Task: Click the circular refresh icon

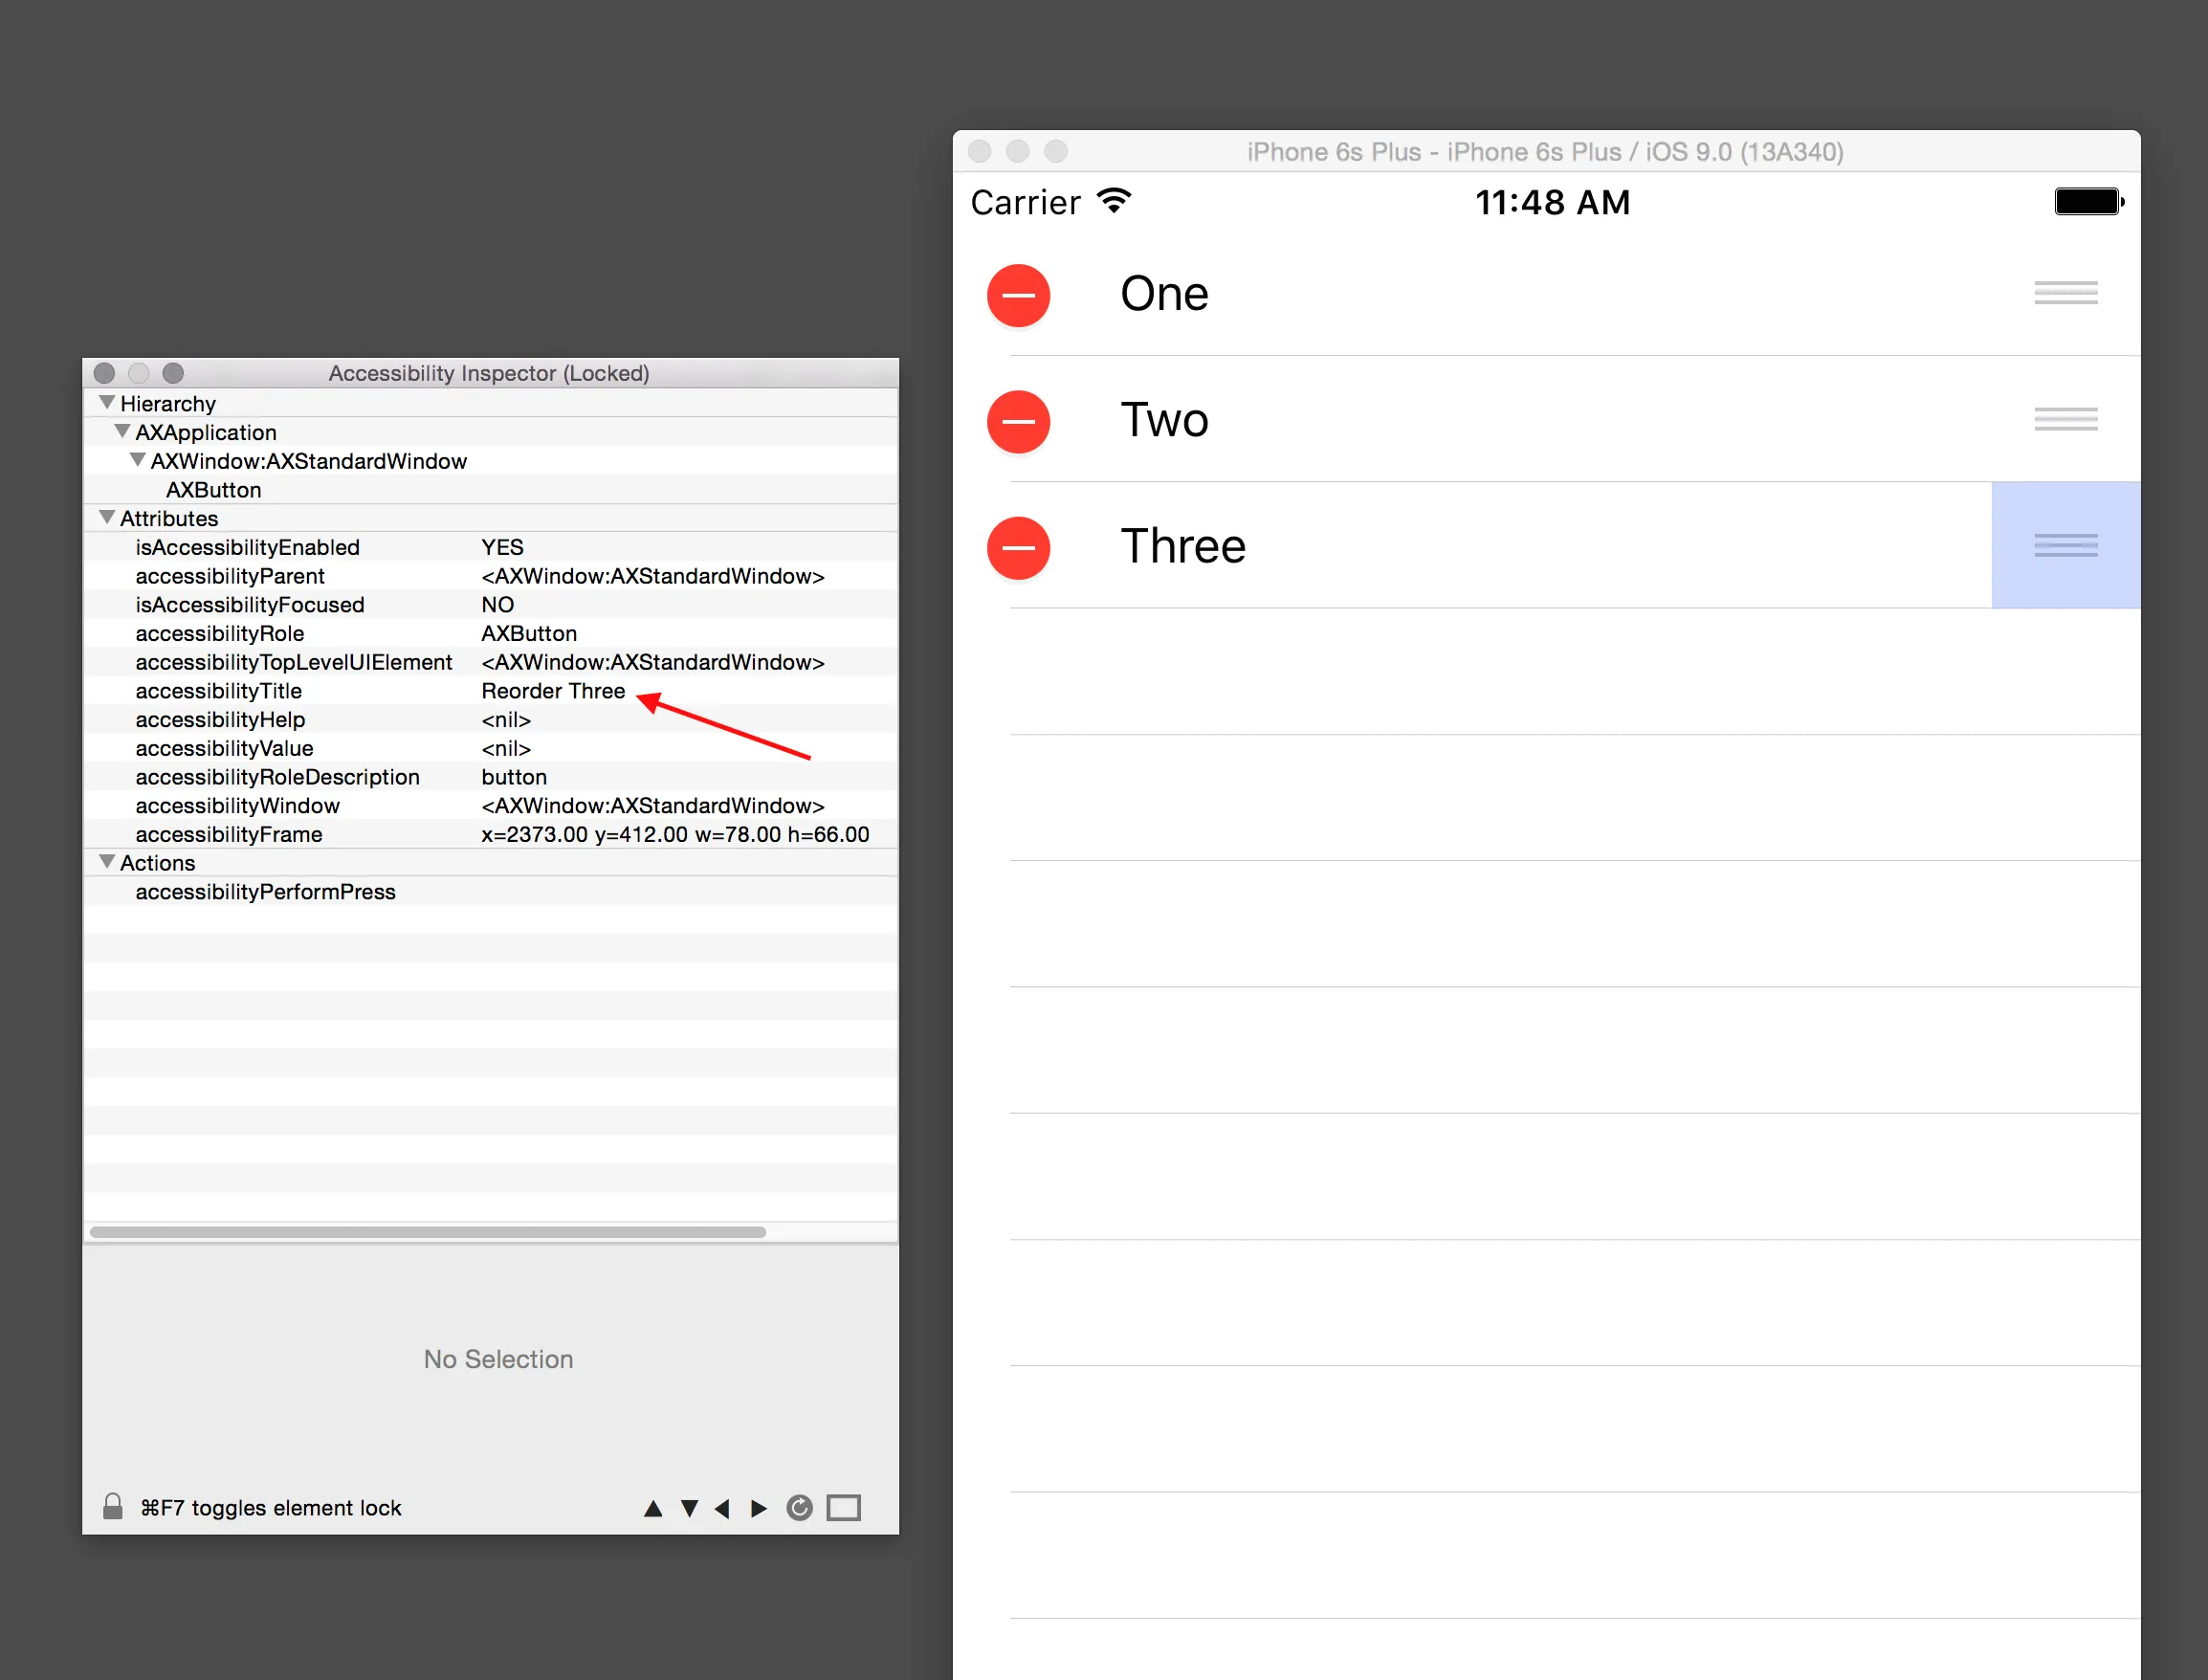Action: 799,1507
